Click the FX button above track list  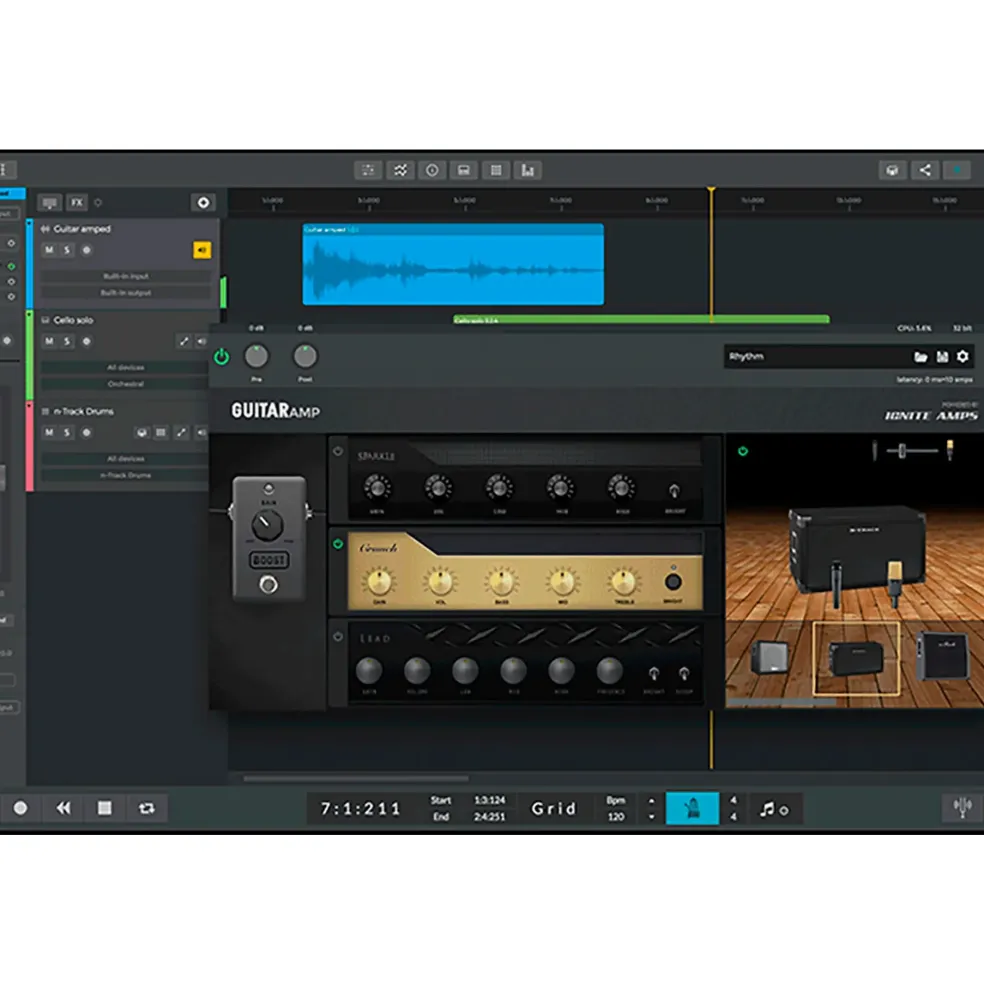(x=77, y=202)
